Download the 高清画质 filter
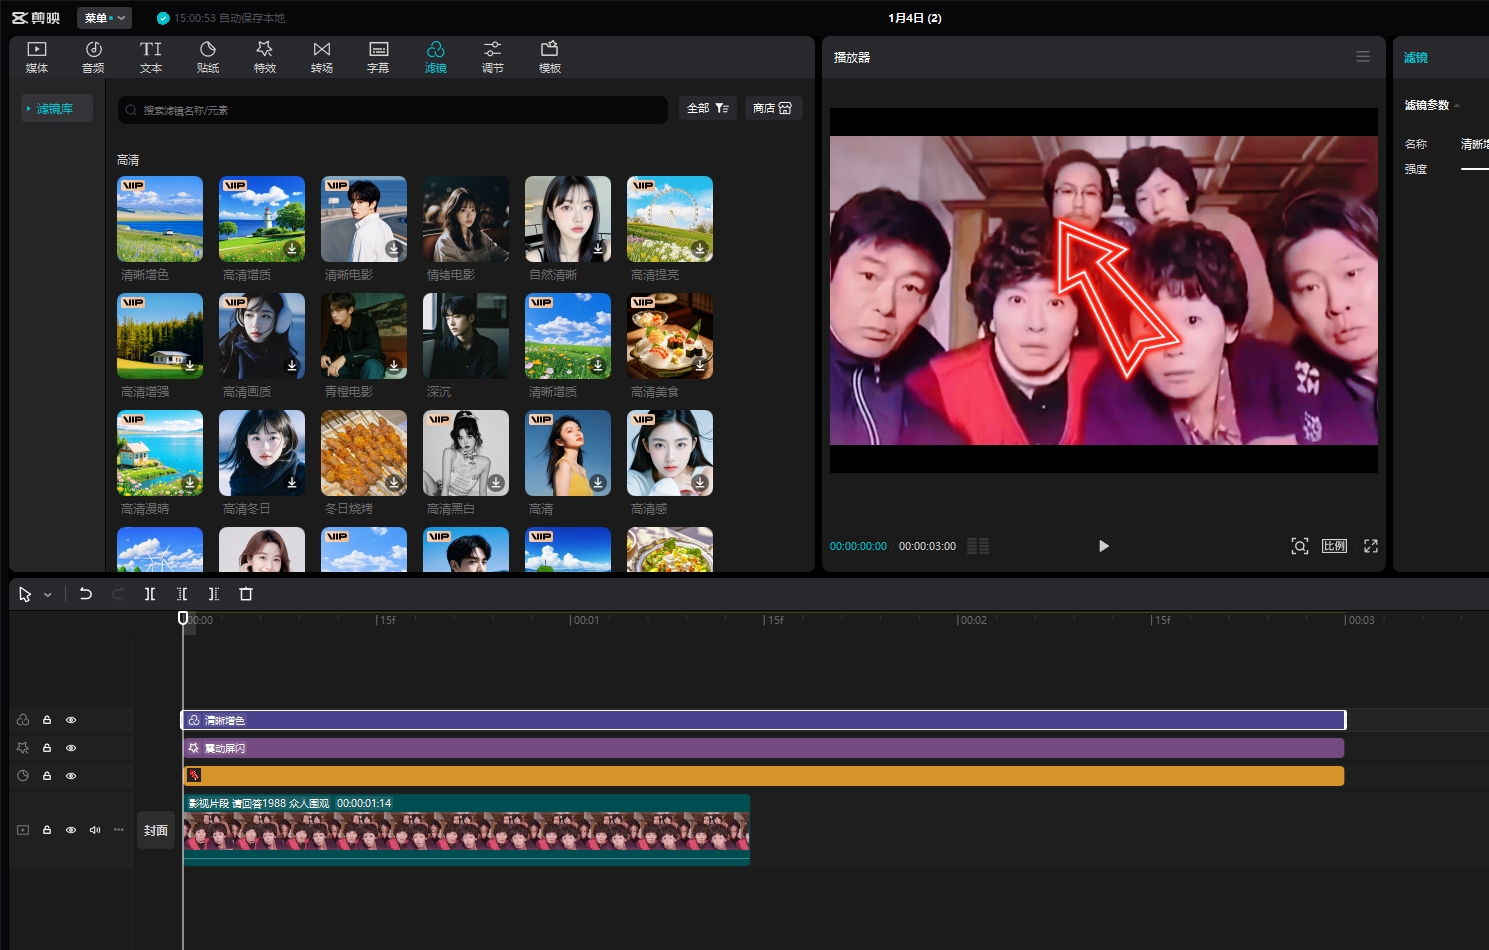 click(x=292, y=366)
